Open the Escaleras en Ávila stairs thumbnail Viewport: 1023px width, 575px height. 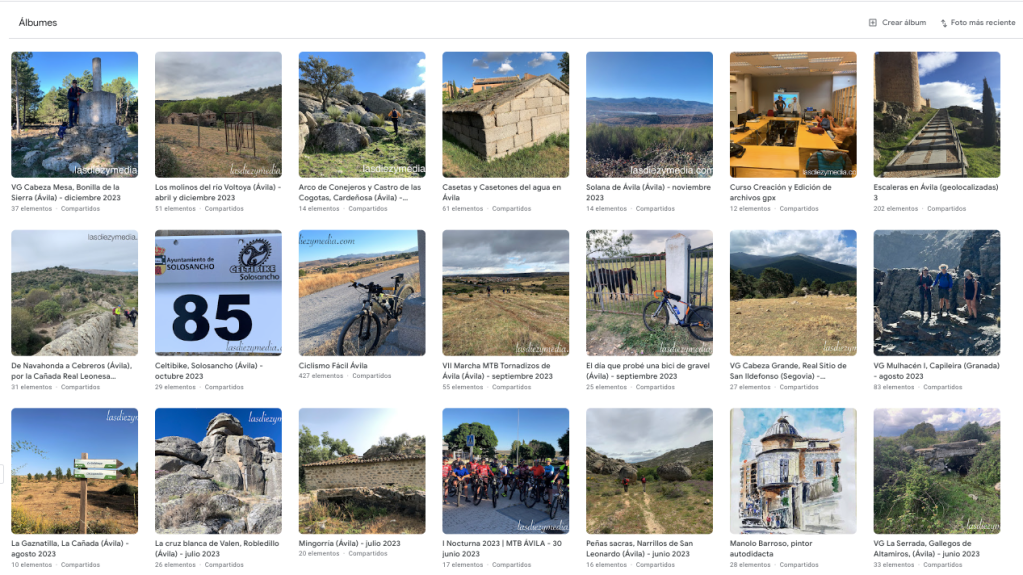coord(937,115)
